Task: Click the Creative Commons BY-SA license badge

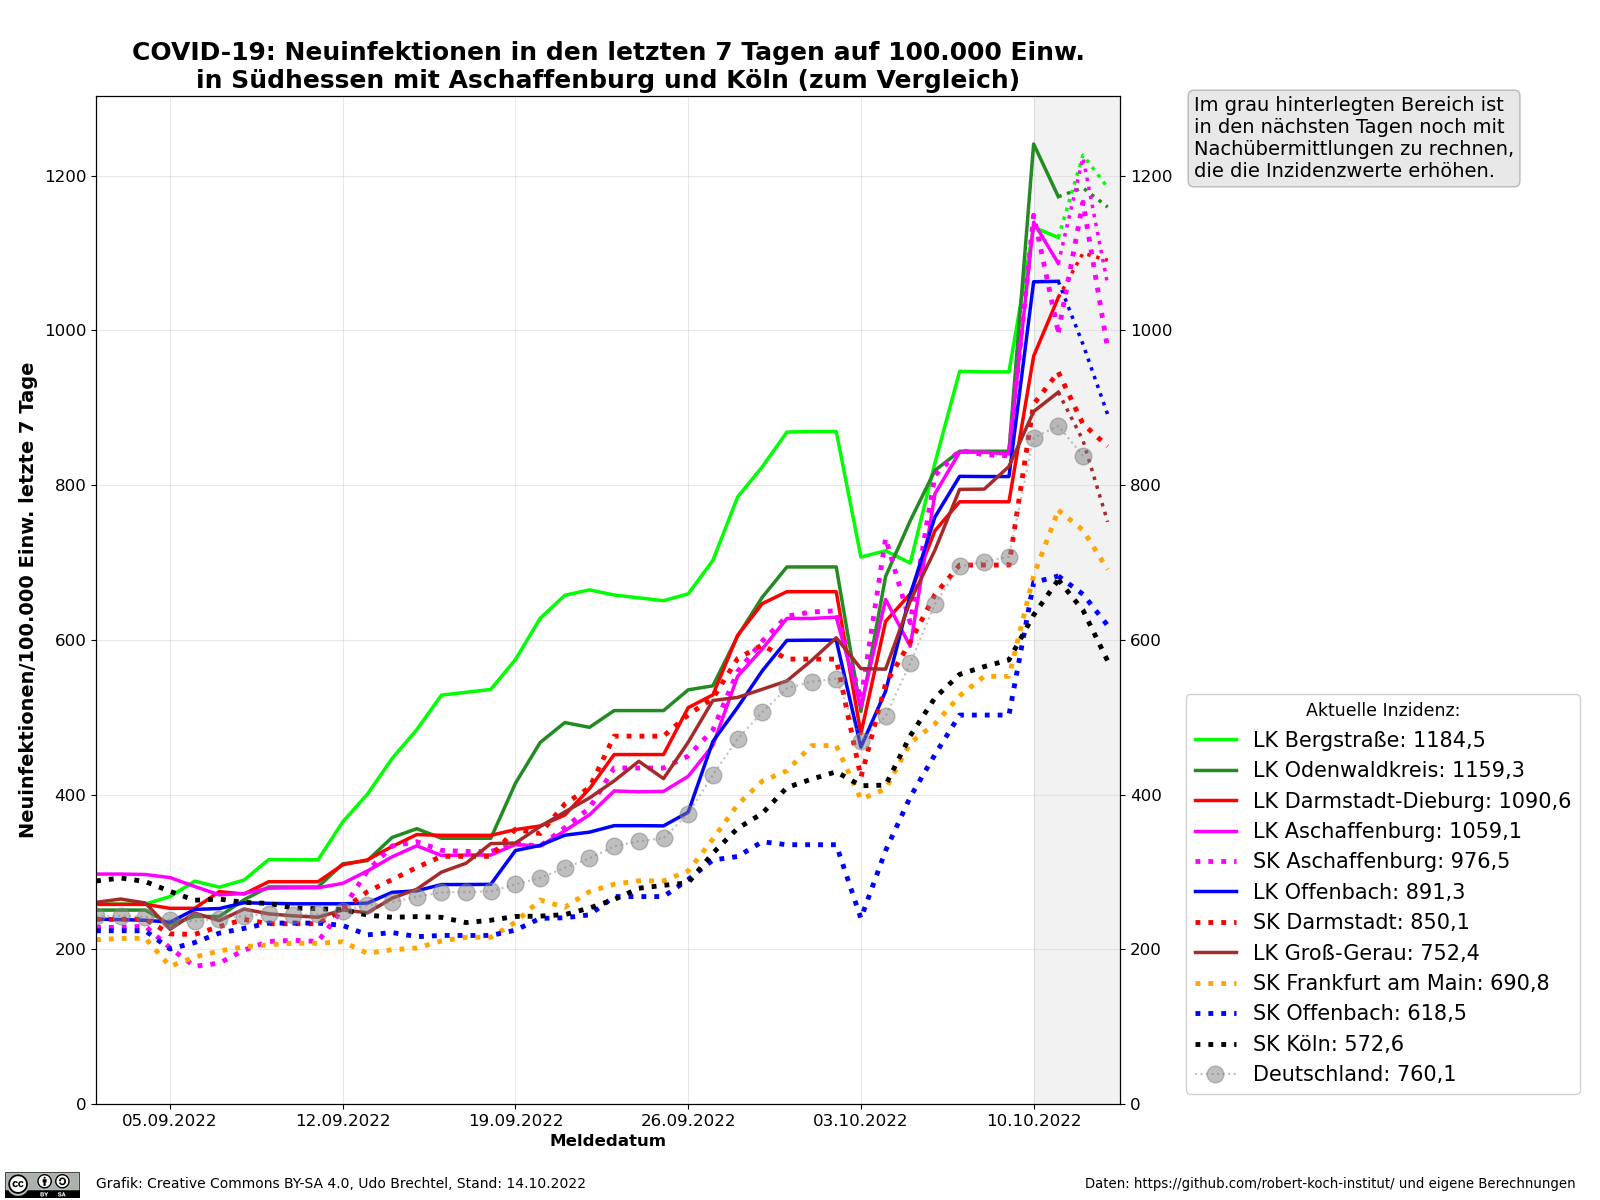Action: [42, 1184]
